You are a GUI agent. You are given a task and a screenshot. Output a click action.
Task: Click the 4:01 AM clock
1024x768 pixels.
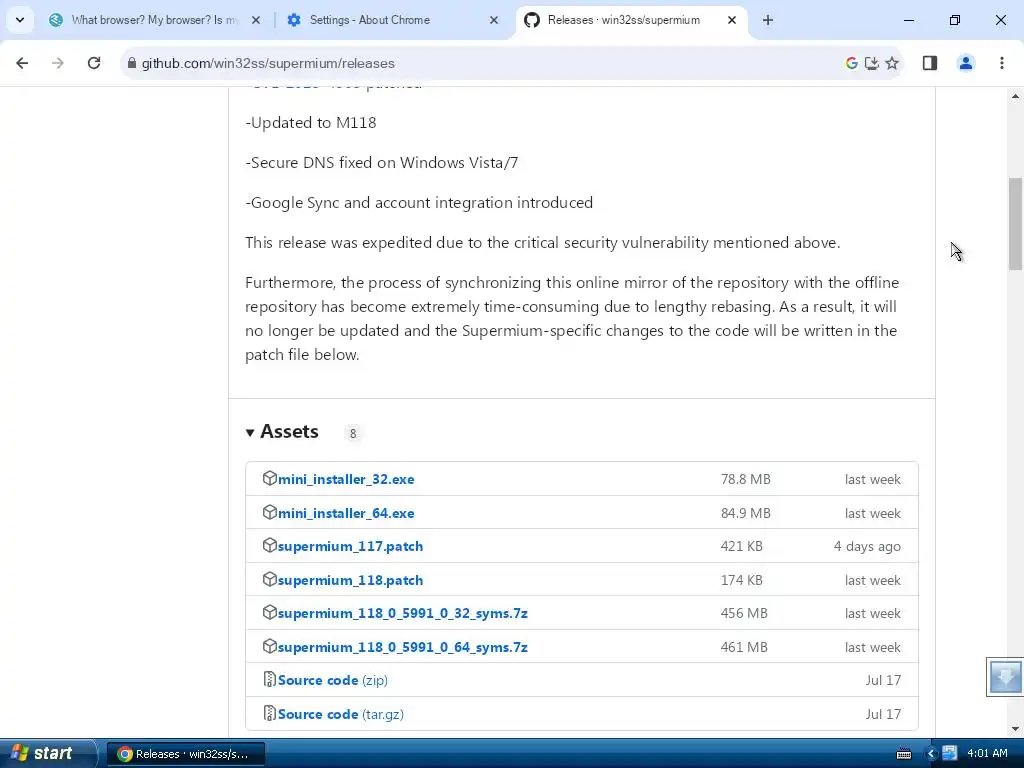(987, 754)
